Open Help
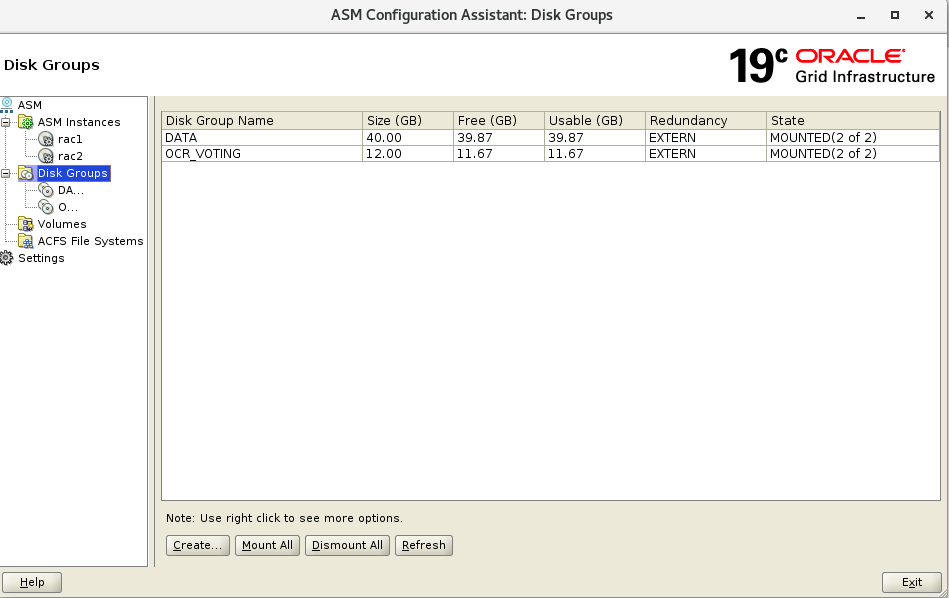Image resolution: width=949 pixels, height=598 pixels. pyautogui.click(x=31, y=582)
